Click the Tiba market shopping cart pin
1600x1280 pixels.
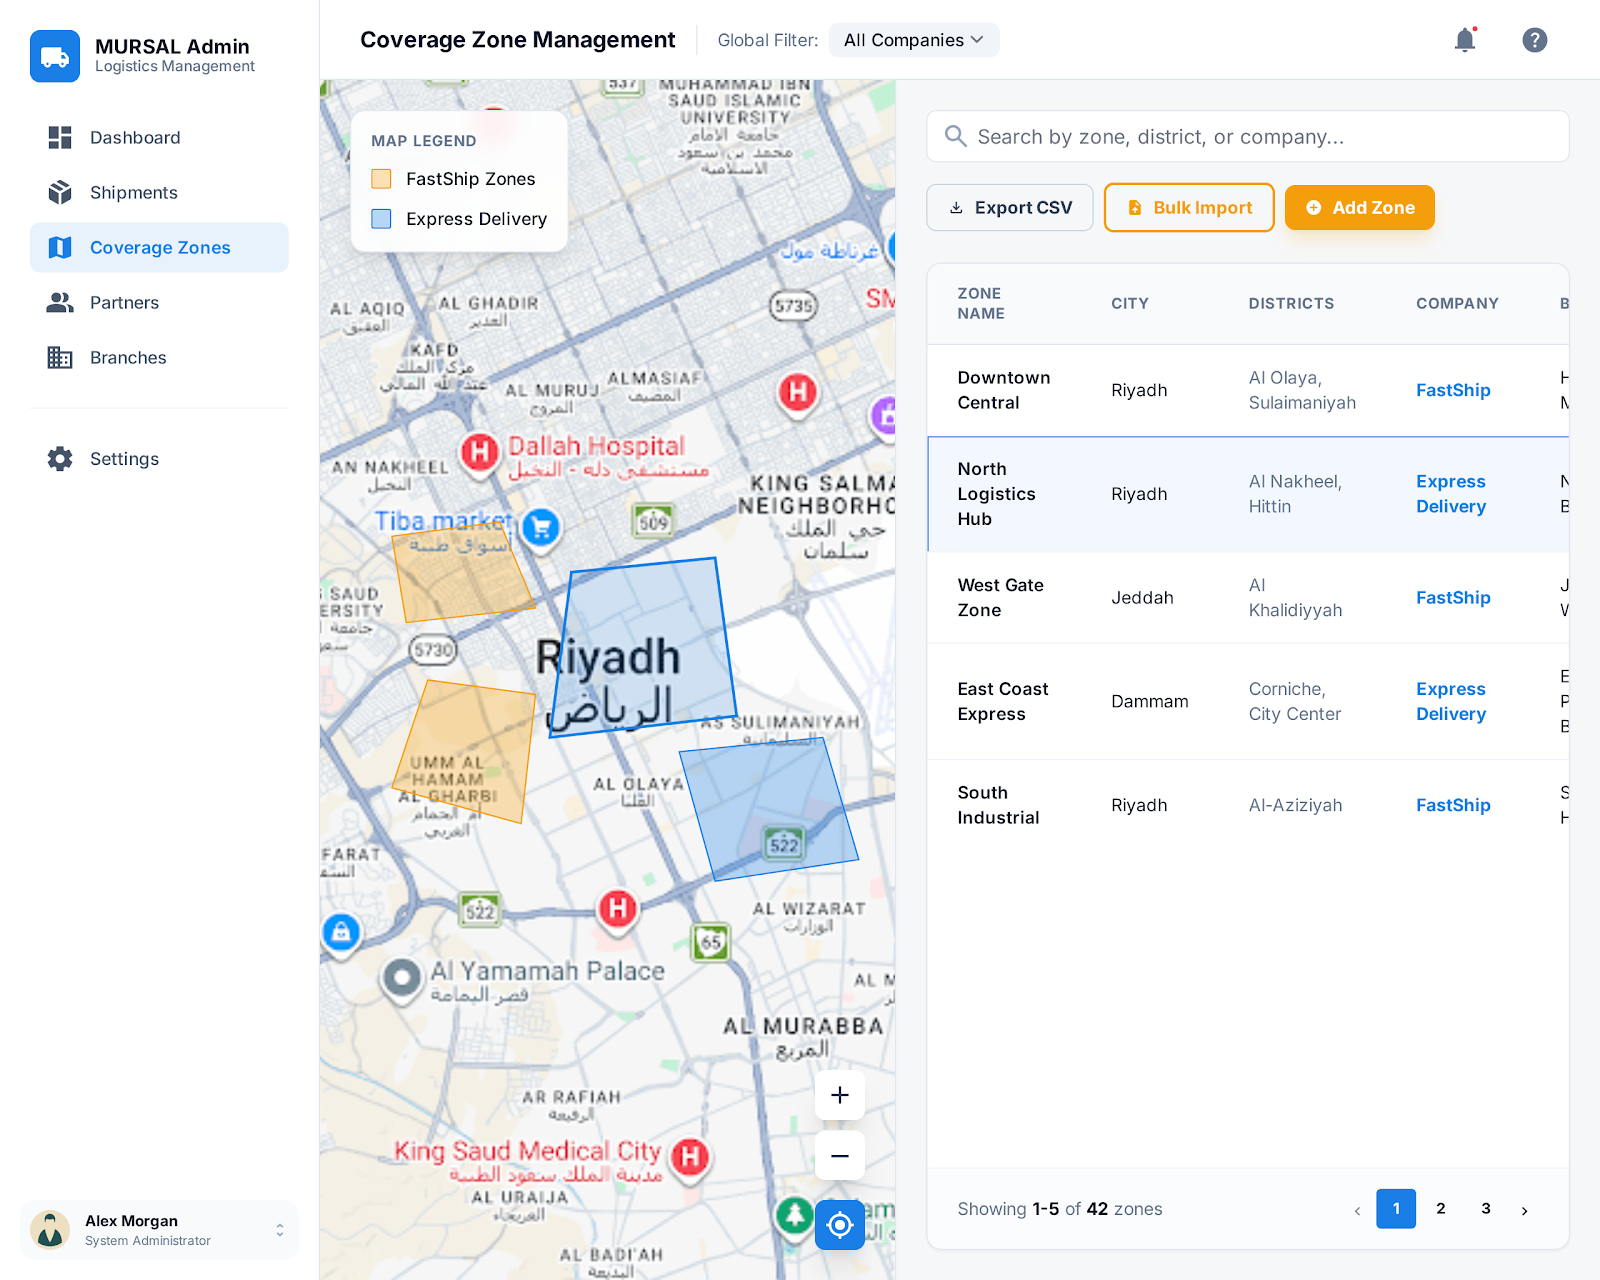point(541,527)
